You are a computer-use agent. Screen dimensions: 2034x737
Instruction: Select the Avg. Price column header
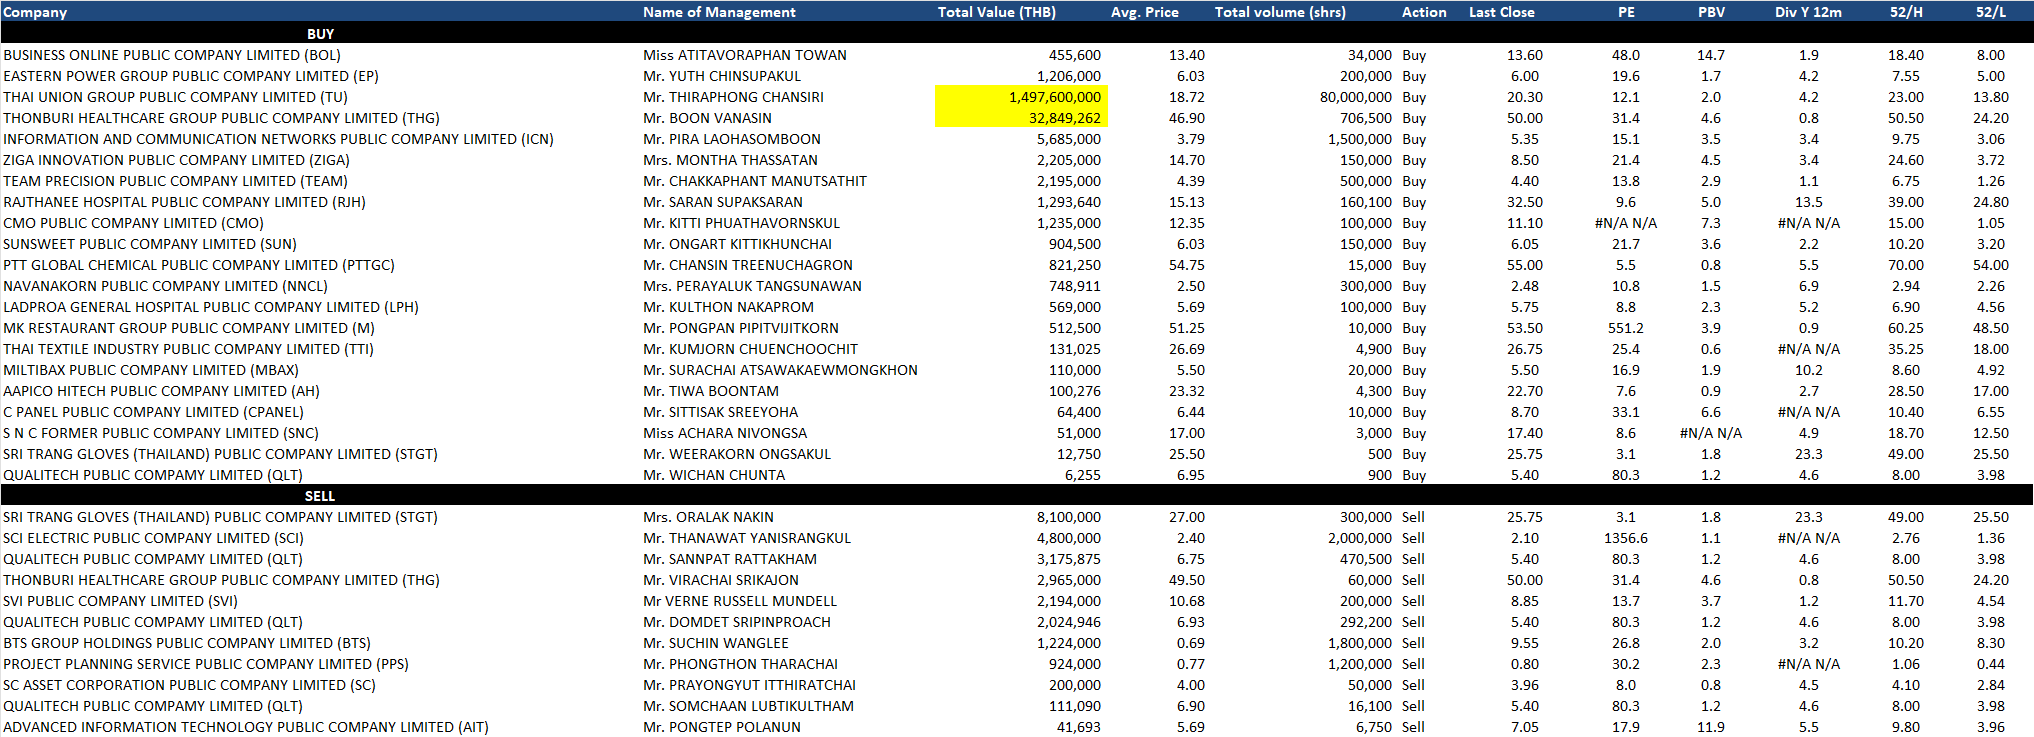pyautogui.click(x=1144, y=12)
